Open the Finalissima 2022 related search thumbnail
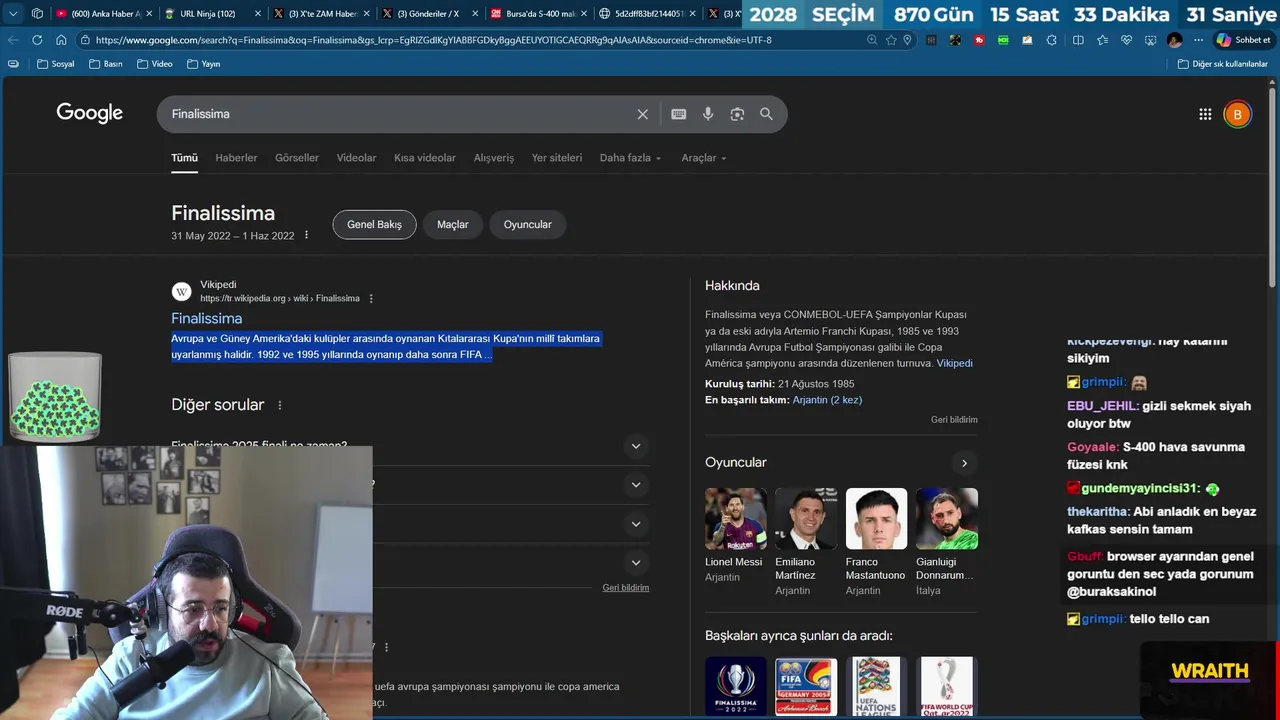This screenshot has width=1280, height=720. click(x=736, y=686)
